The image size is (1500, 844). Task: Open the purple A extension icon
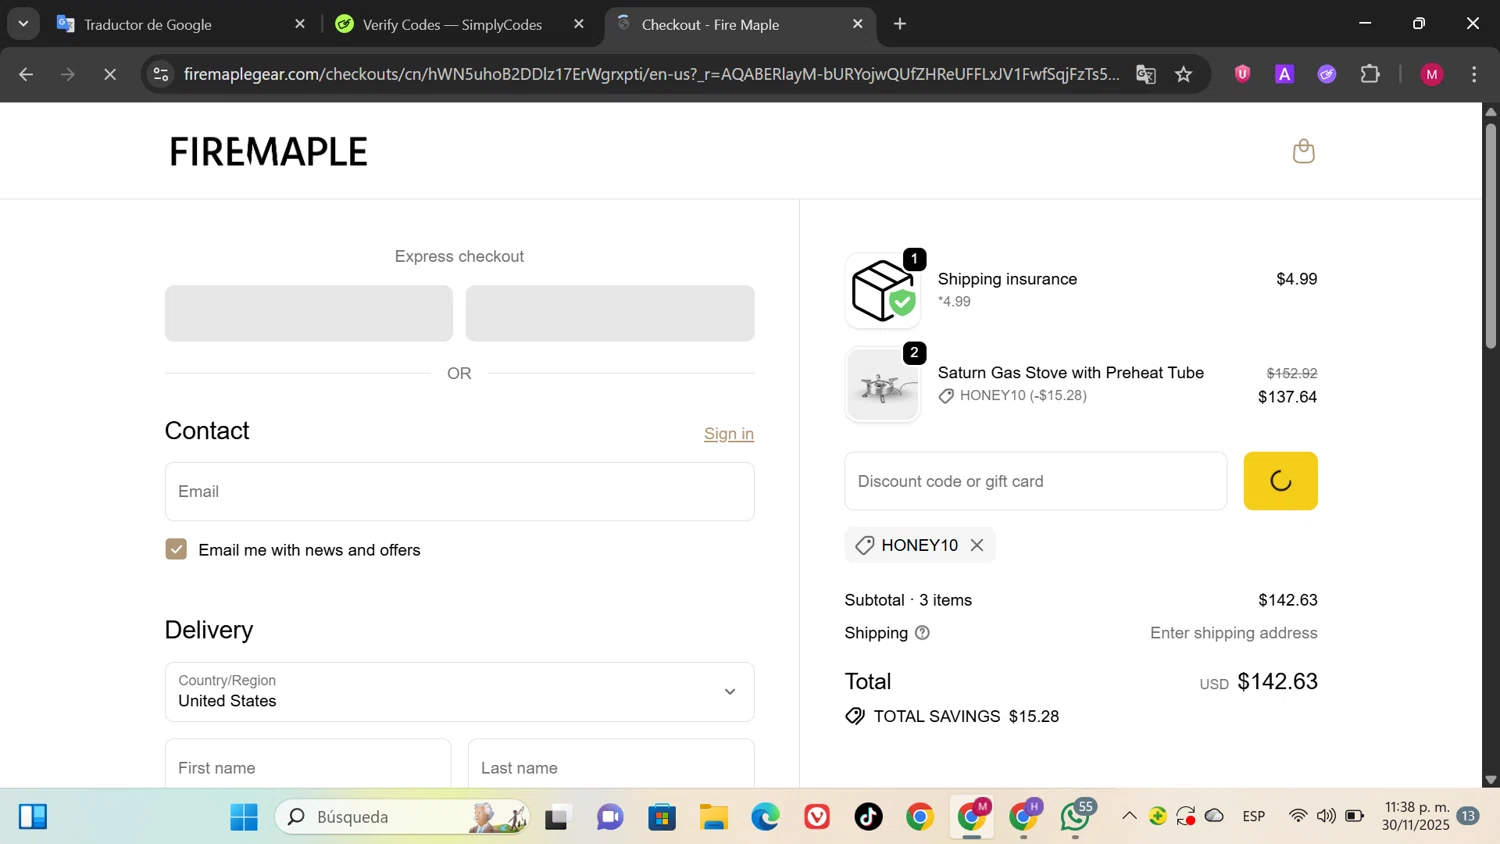[x=1284, y=74]
